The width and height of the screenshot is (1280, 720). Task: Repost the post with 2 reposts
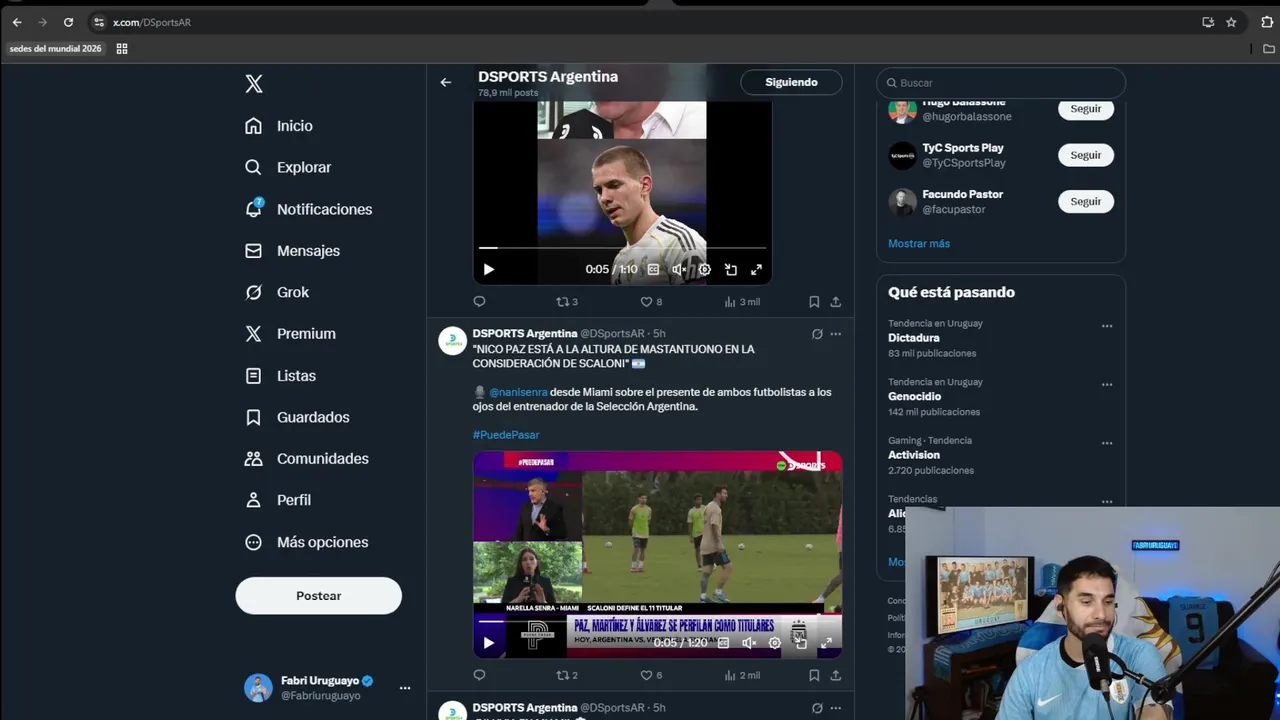[567, 675]
